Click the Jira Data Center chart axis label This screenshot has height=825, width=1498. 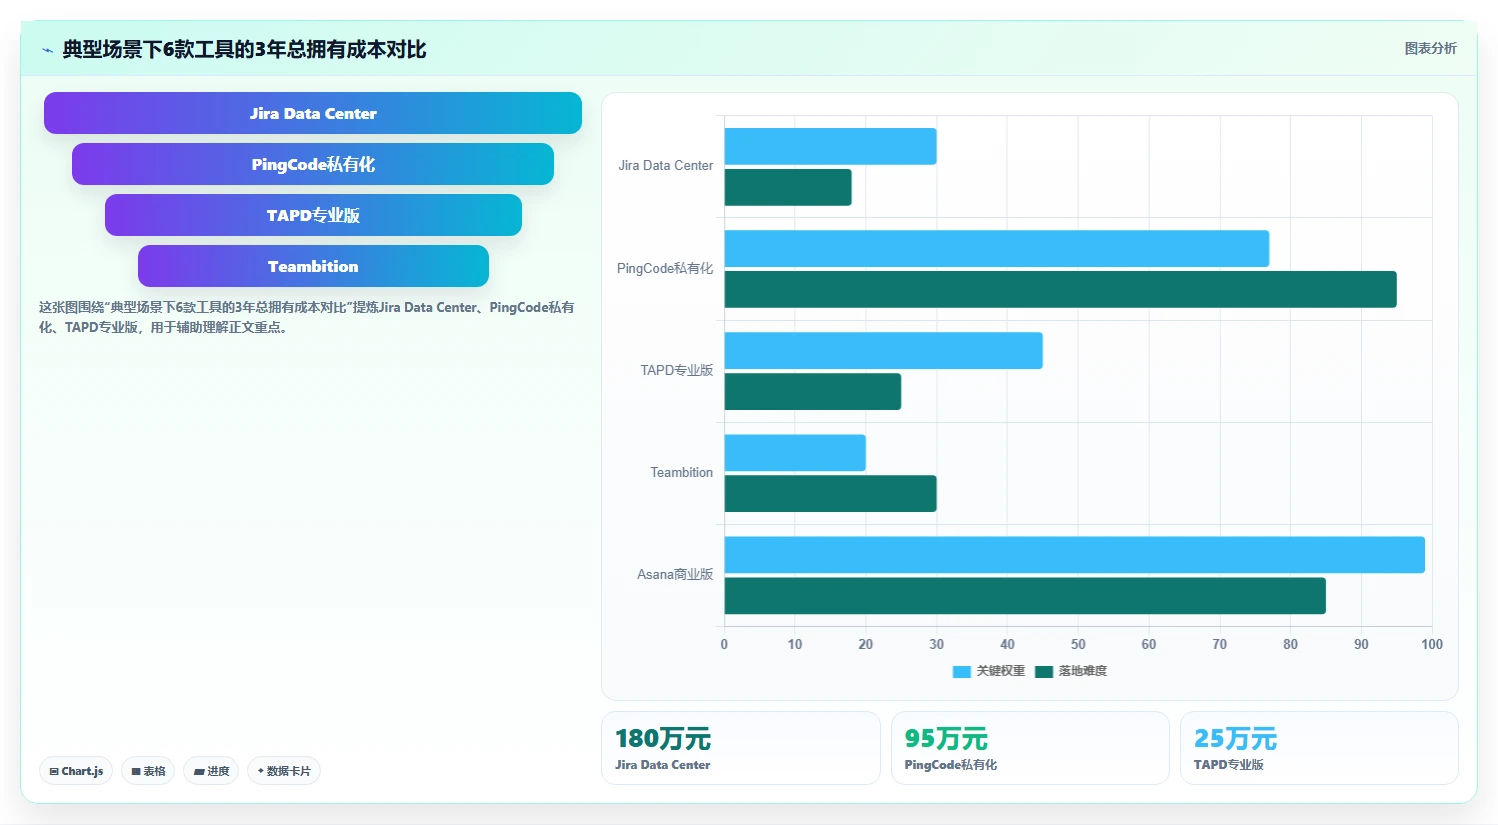[666, 166]
